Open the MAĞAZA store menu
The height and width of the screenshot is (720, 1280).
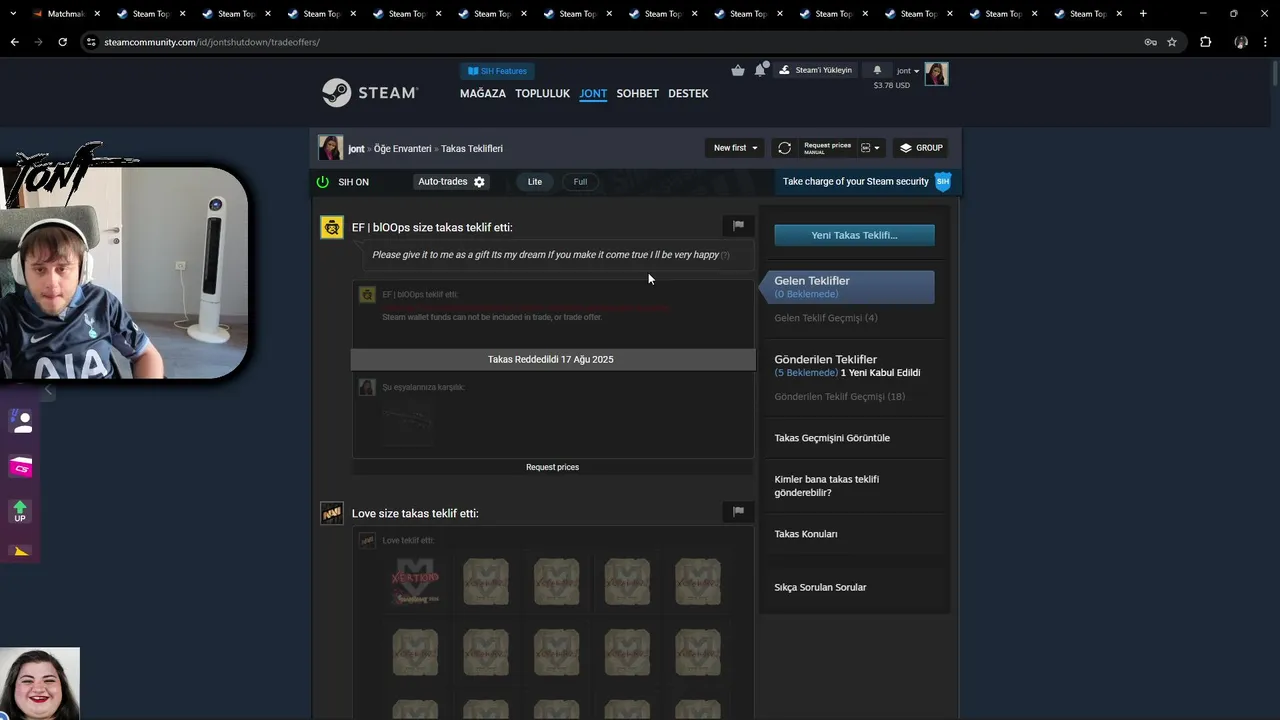point(483,93)
